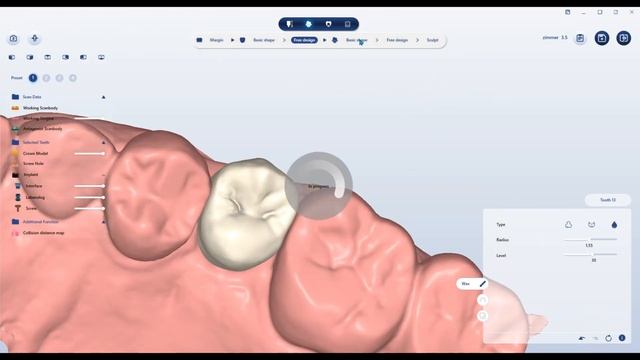Open first design mode icon in top pill
Screen dimensions: 640x360
point(289,24)
